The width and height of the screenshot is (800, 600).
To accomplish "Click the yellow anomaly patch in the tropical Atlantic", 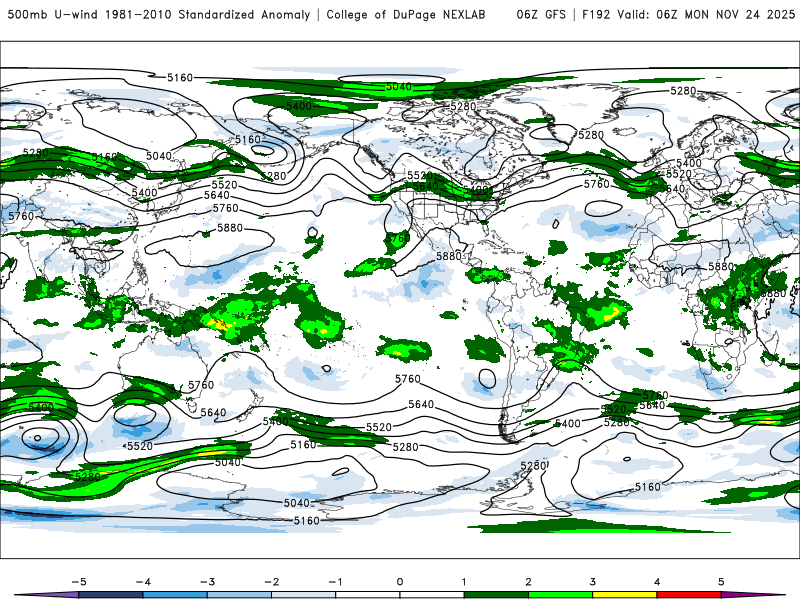I will [613, 313].
